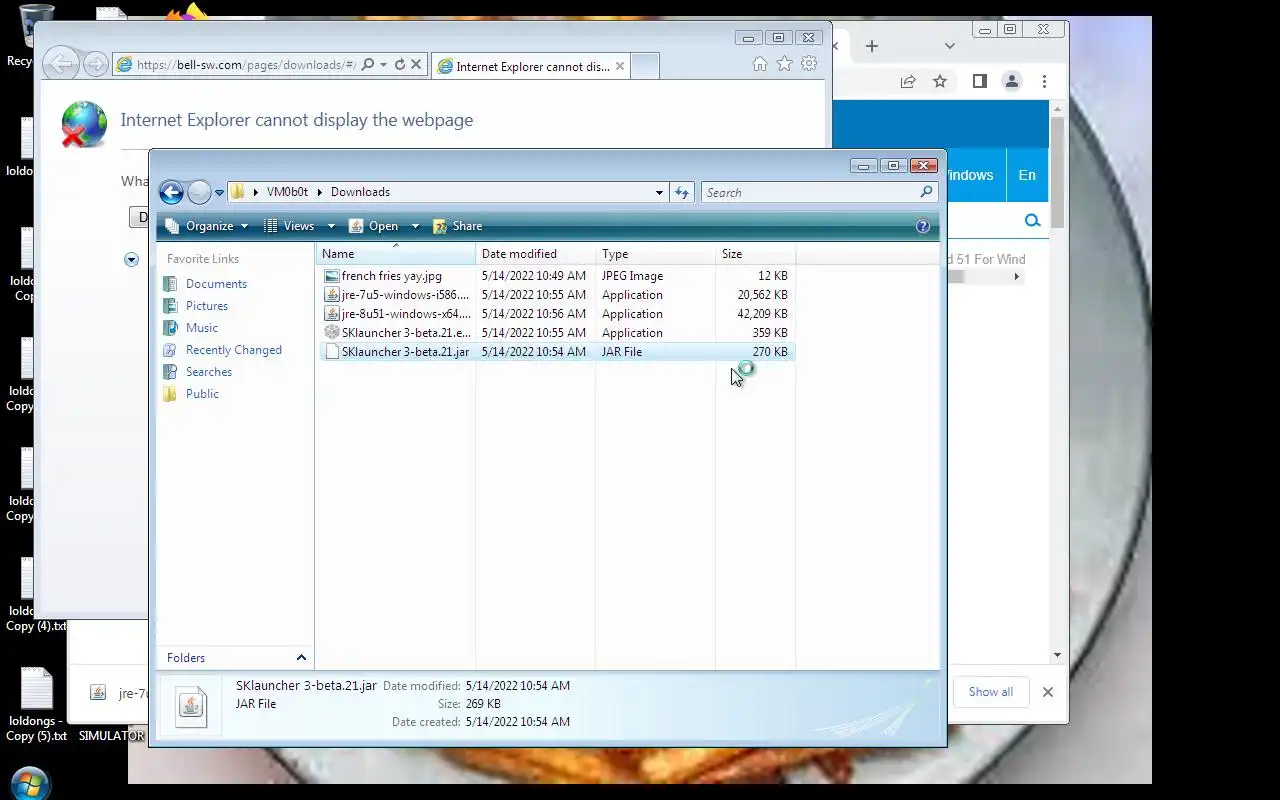This screenshot has width=1280, height=800.
Task: Click the Open button in the Explorer toolbar
Action: 374,226
